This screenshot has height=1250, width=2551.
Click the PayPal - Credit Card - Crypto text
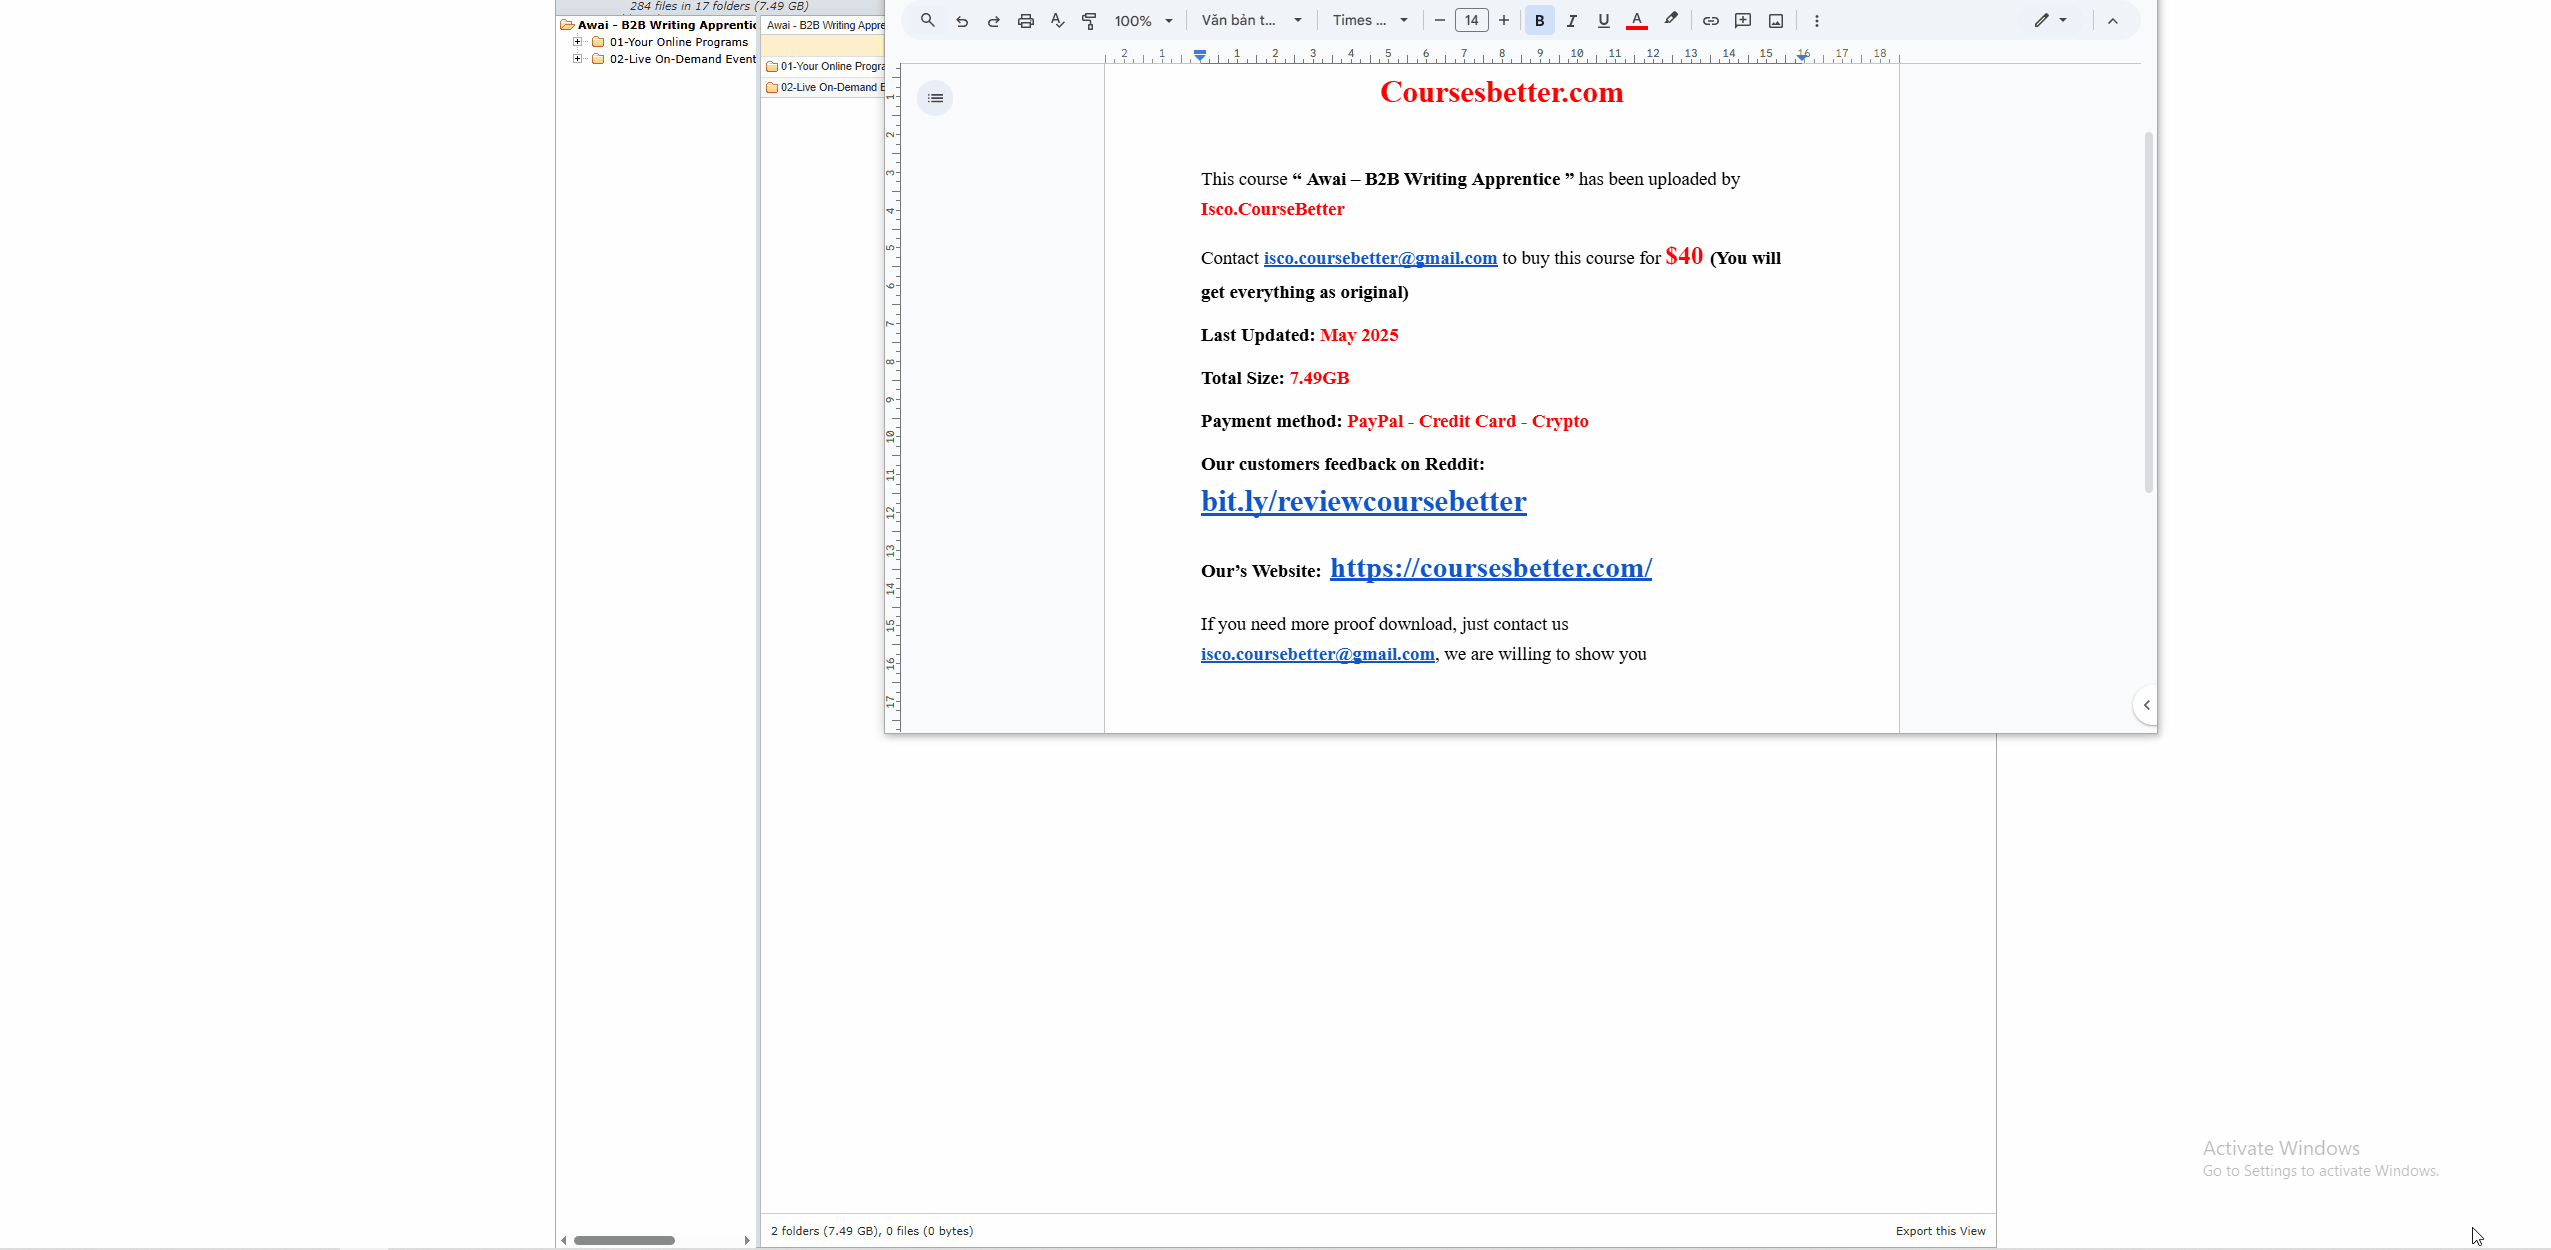point(1467,421)
